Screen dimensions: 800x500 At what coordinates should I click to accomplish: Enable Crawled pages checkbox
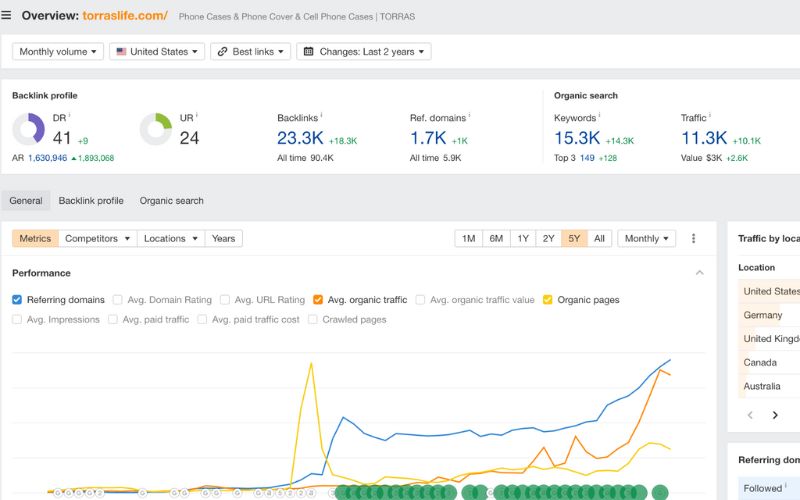[313, 319]
